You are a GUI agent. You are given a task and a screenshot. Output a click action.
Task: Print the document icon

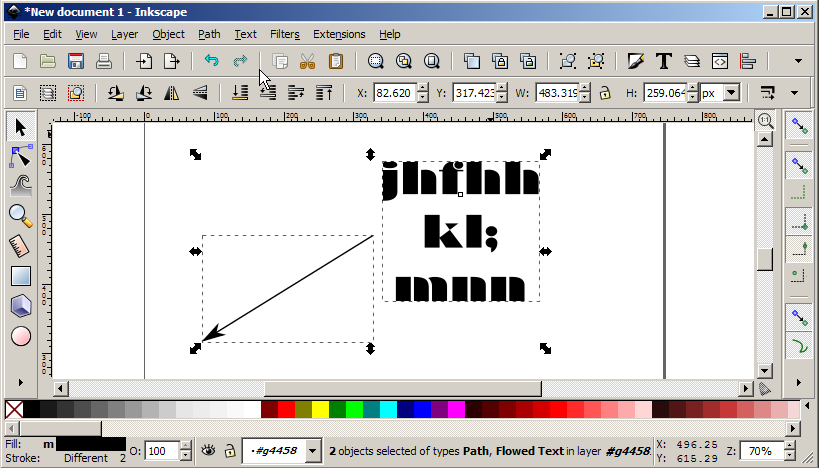[104, 61]
